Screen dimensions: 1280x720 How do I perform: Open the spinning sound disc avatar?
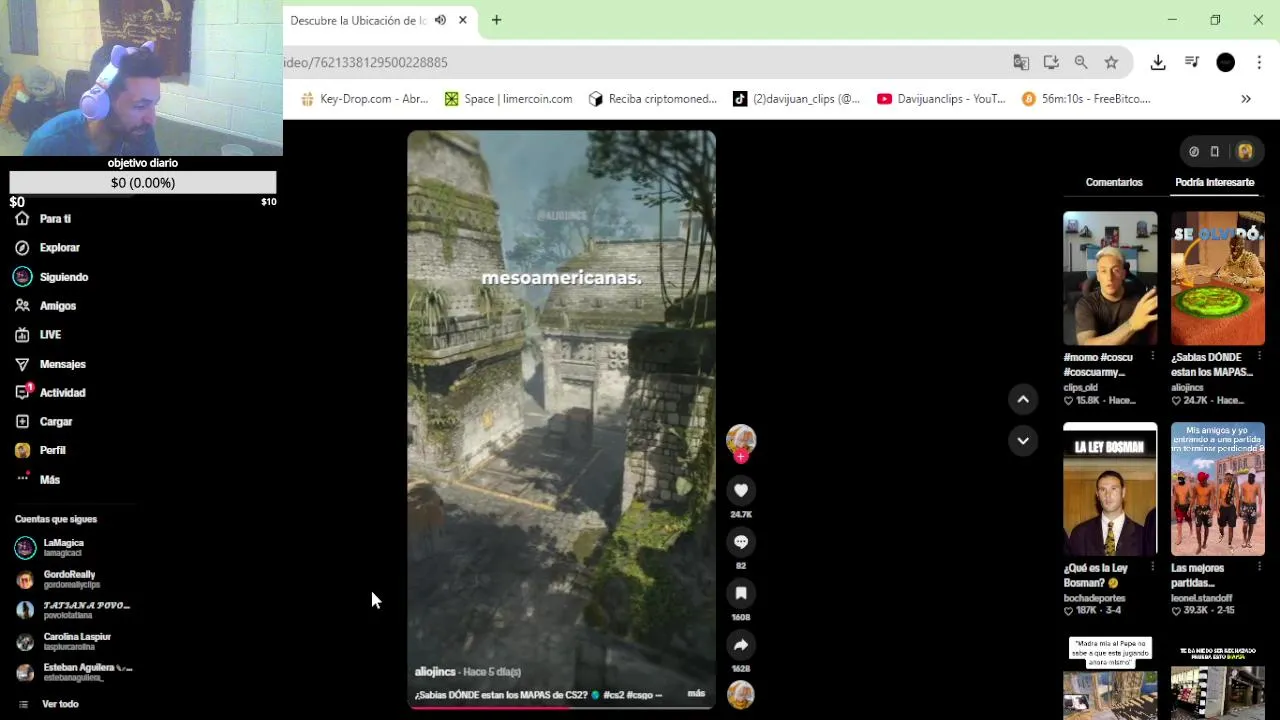(x=741, y=694)
